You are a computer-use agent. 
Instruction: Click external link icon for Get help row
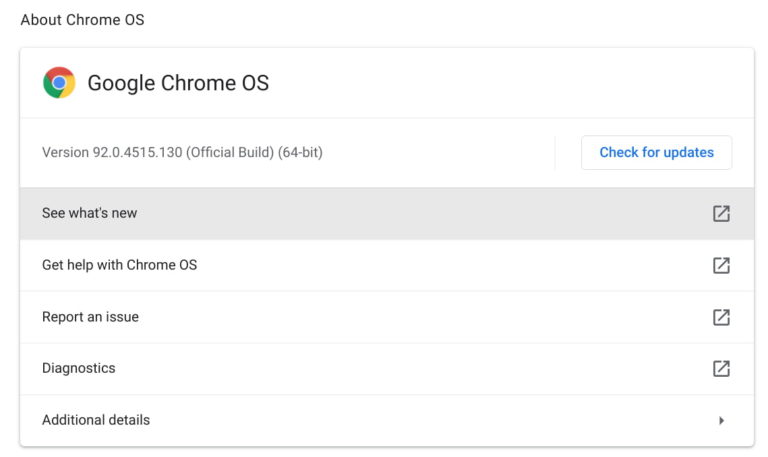pos(721,265)
